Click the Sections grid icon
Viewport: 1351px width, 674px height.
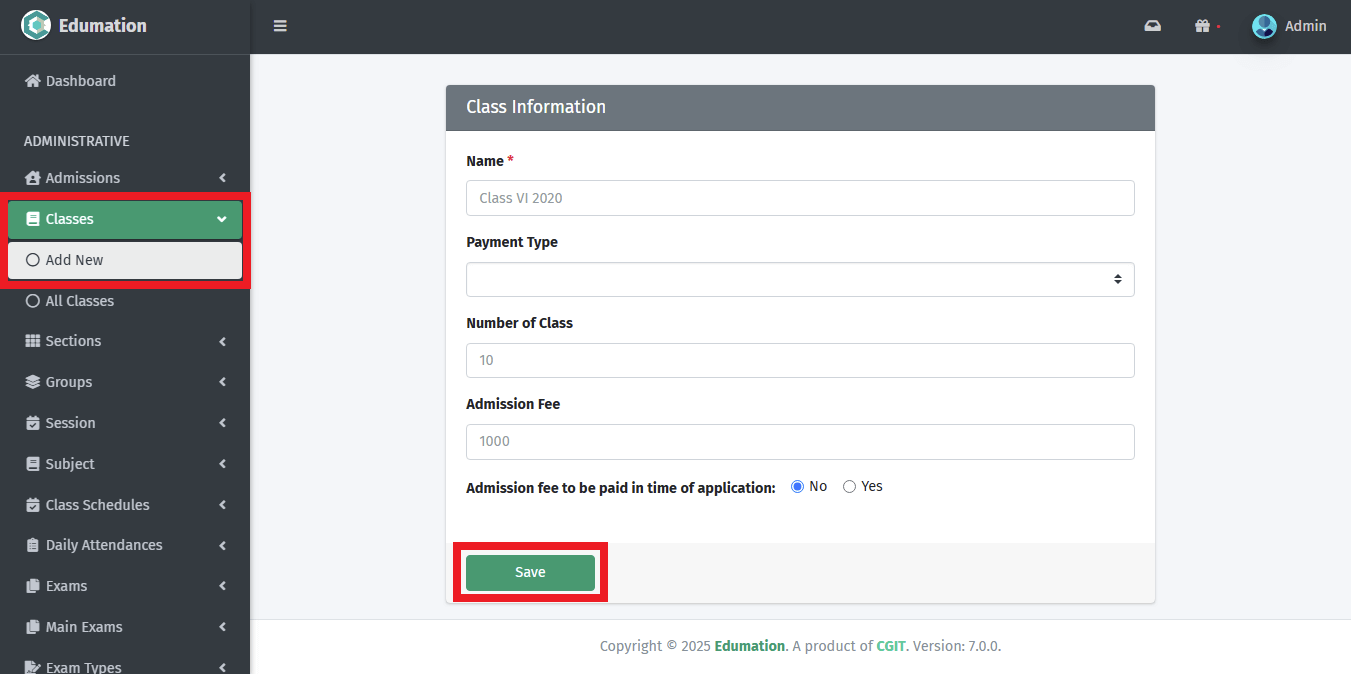pos(33,341)
